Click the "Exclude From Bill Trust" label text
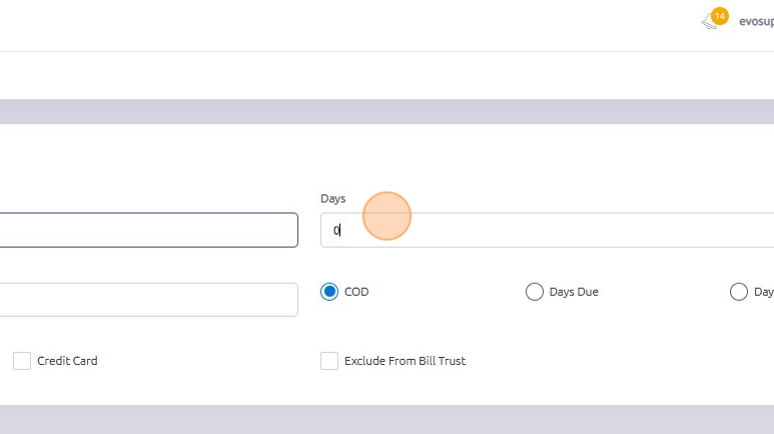Viewport: 774px width, 434px height. point(405,361)
